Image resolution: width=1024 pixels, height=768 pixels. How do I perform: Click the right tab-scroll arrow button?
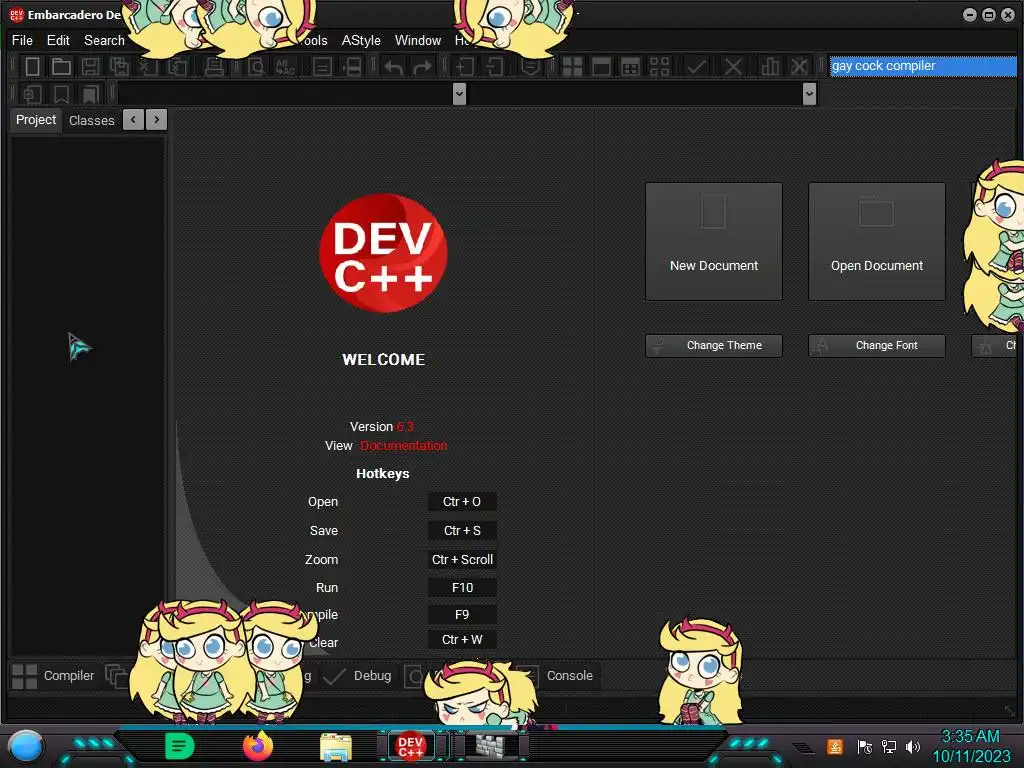pyautogui.click(x=157, y=120)
